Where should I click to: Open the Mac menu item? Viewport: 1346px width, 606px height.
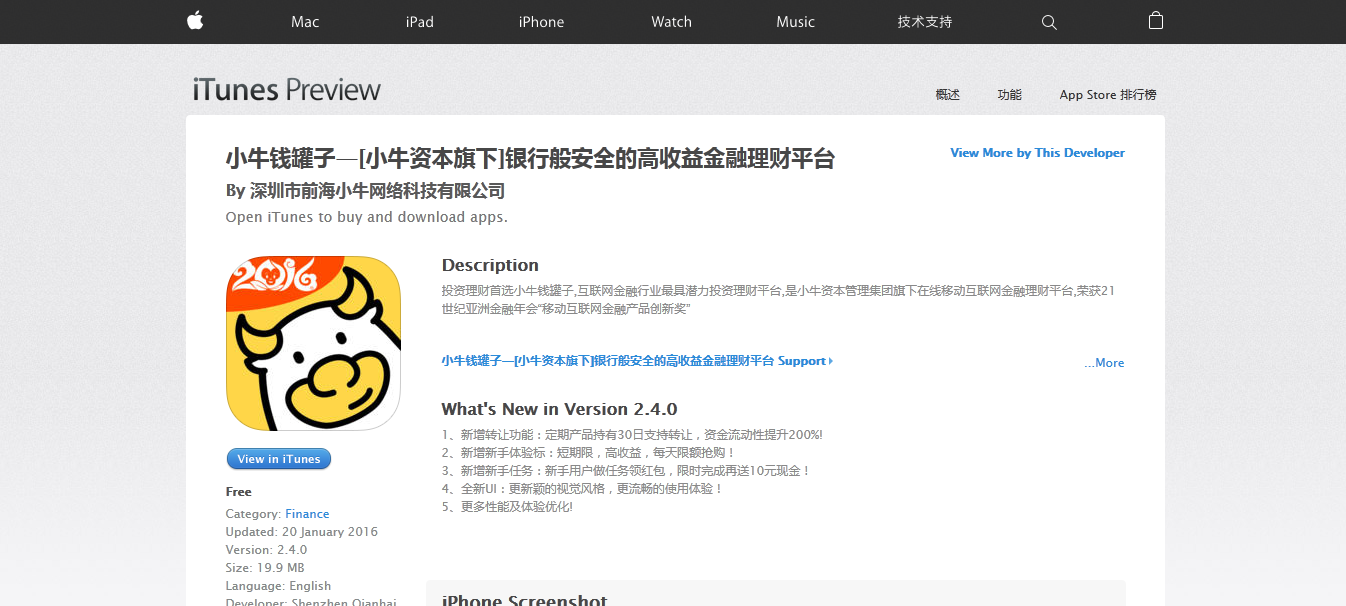coord(305,22)
